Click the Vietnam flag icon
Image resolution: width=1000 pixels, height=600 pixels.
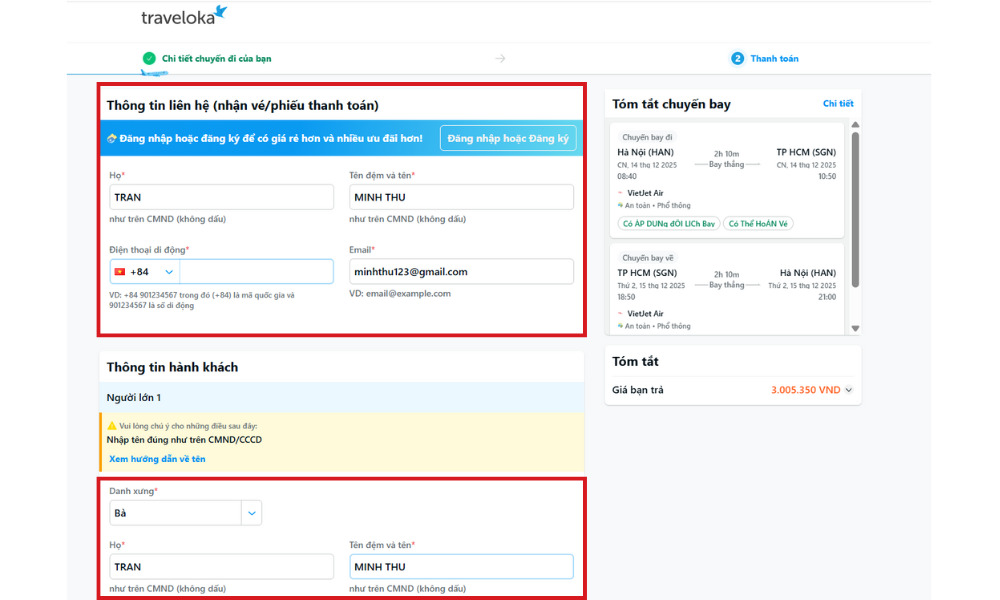pos(120,271)
